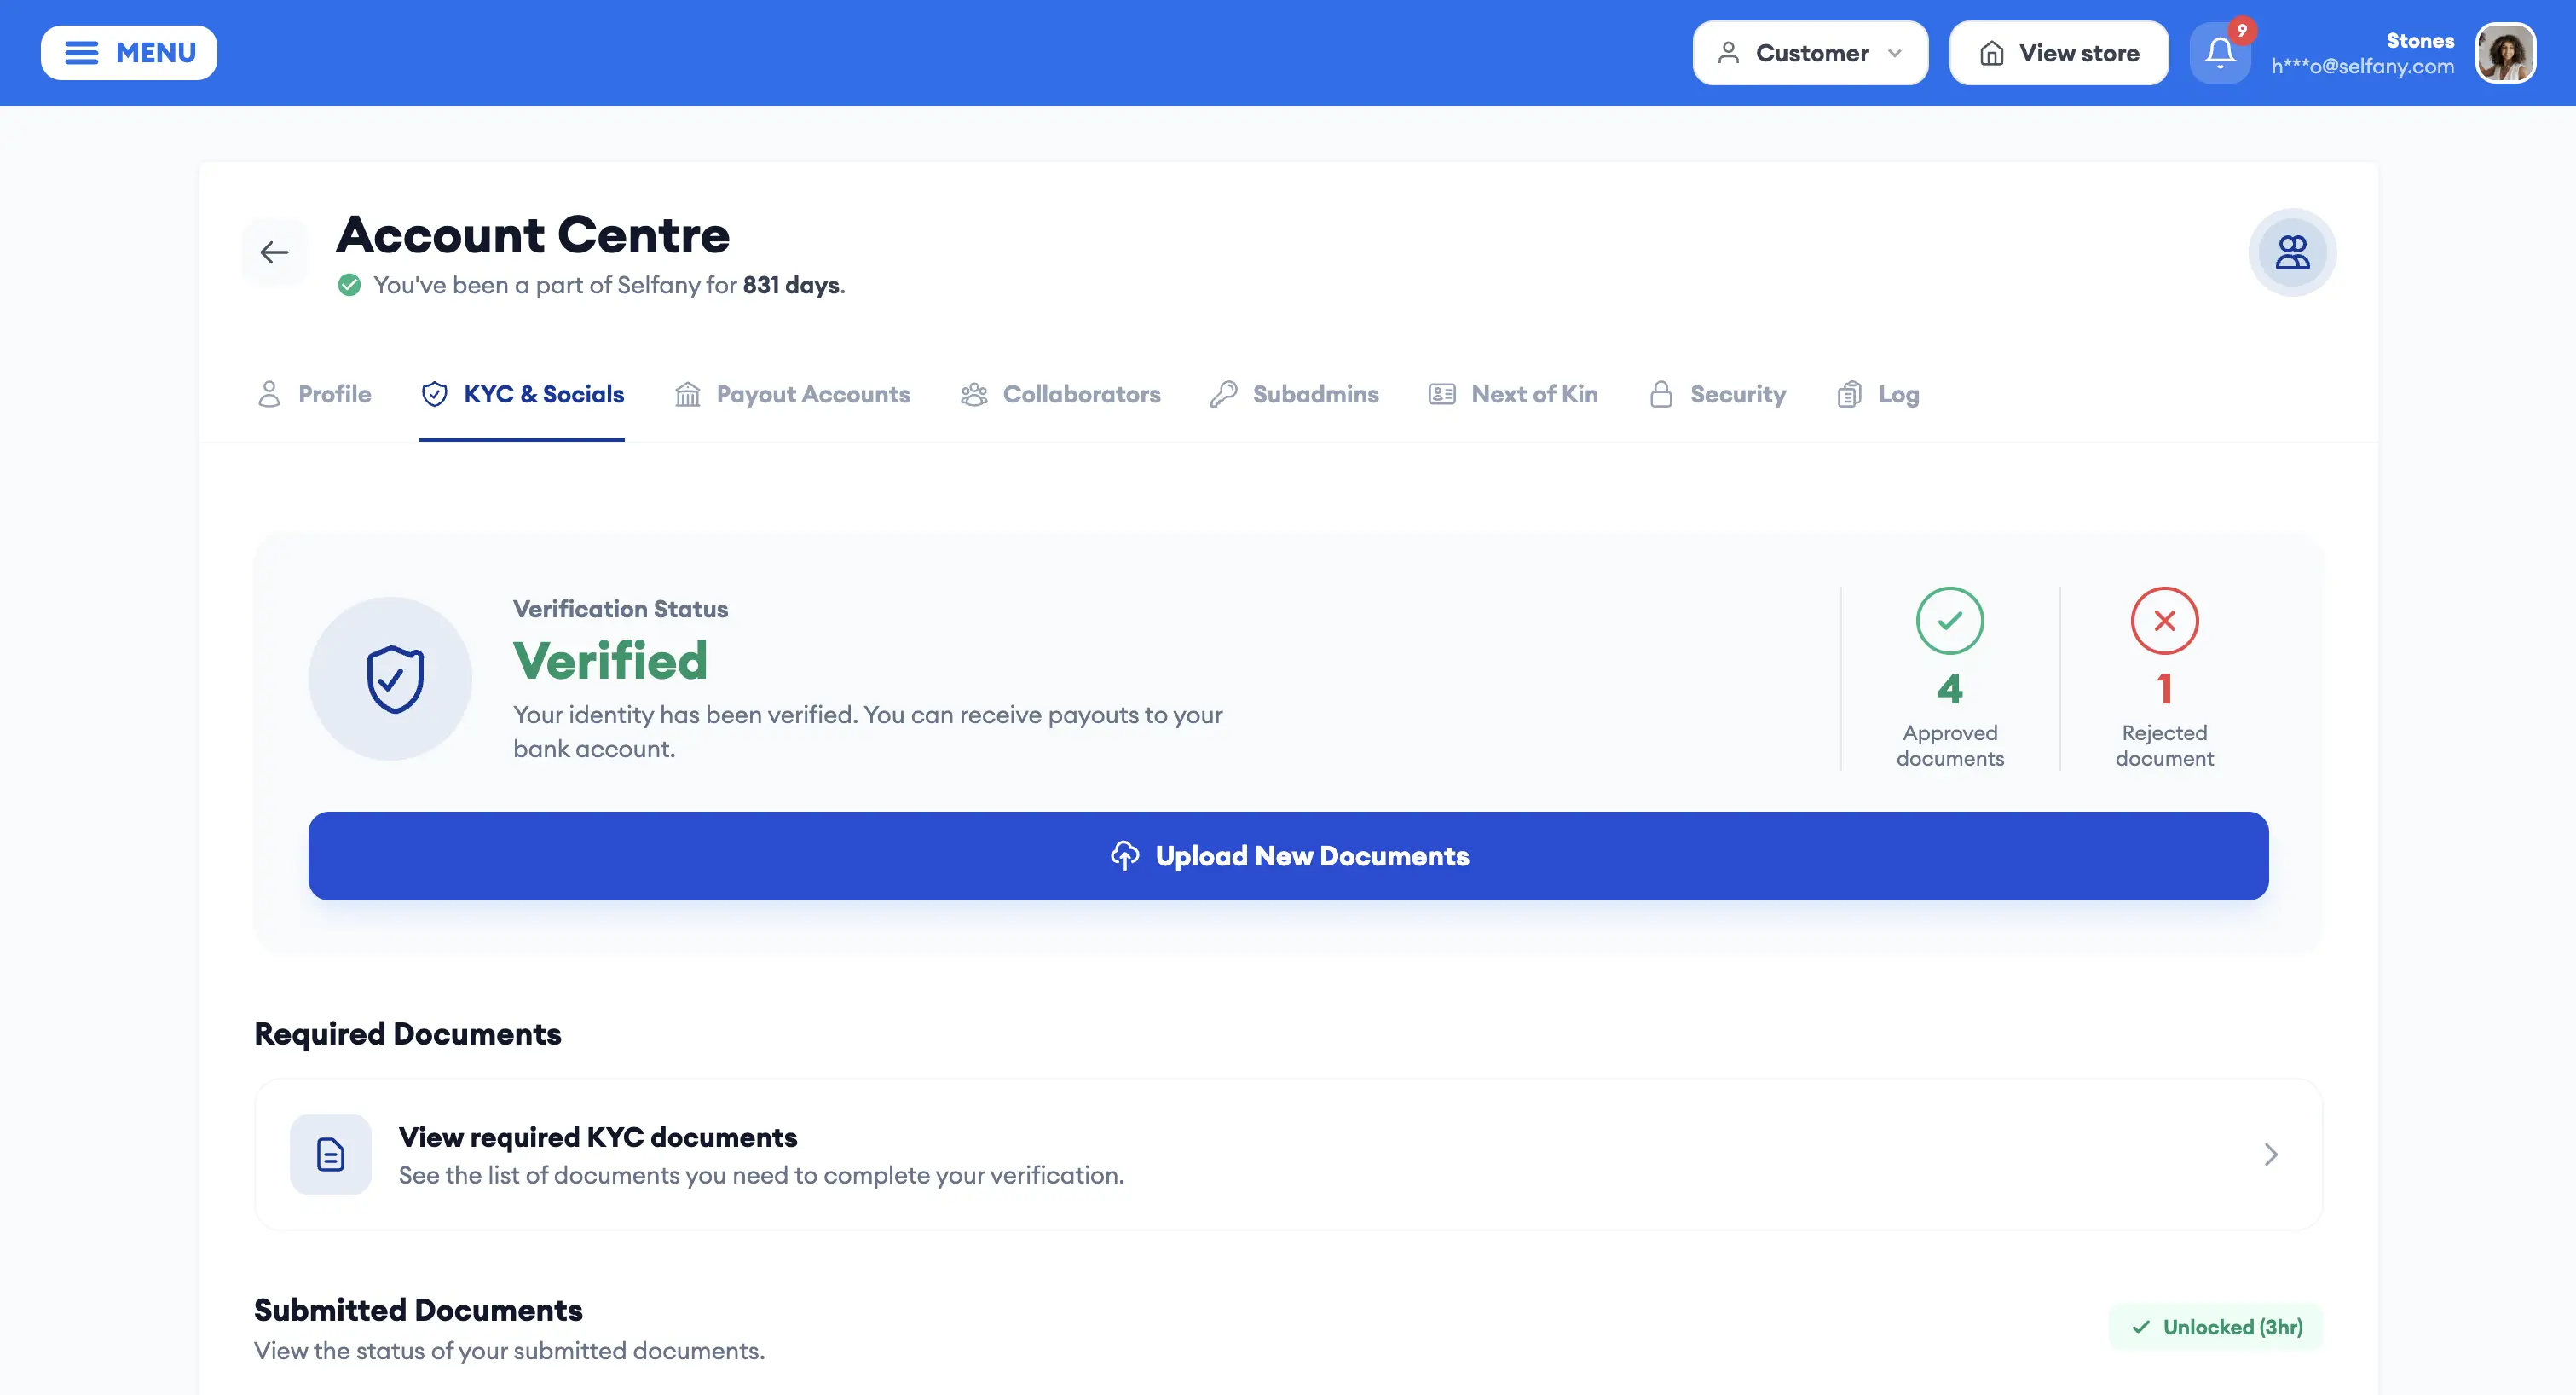Image resolution: width=2576 pixels, height=1395 pixels.
Task: Select the KYC & Socials tab
Action: [522, 394]
